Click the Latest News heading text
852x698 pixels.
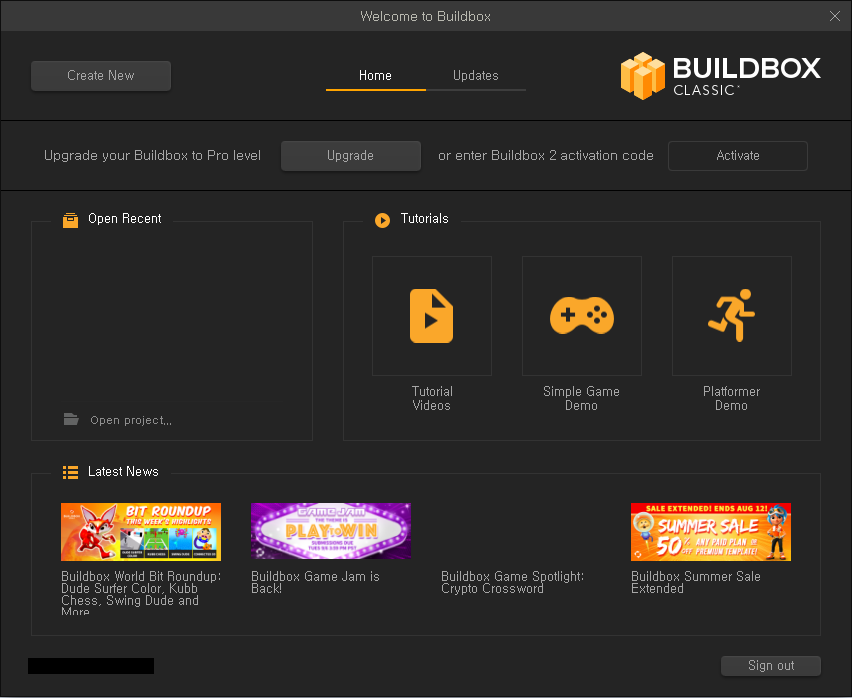pyautogui.click(x=123, y=471)
